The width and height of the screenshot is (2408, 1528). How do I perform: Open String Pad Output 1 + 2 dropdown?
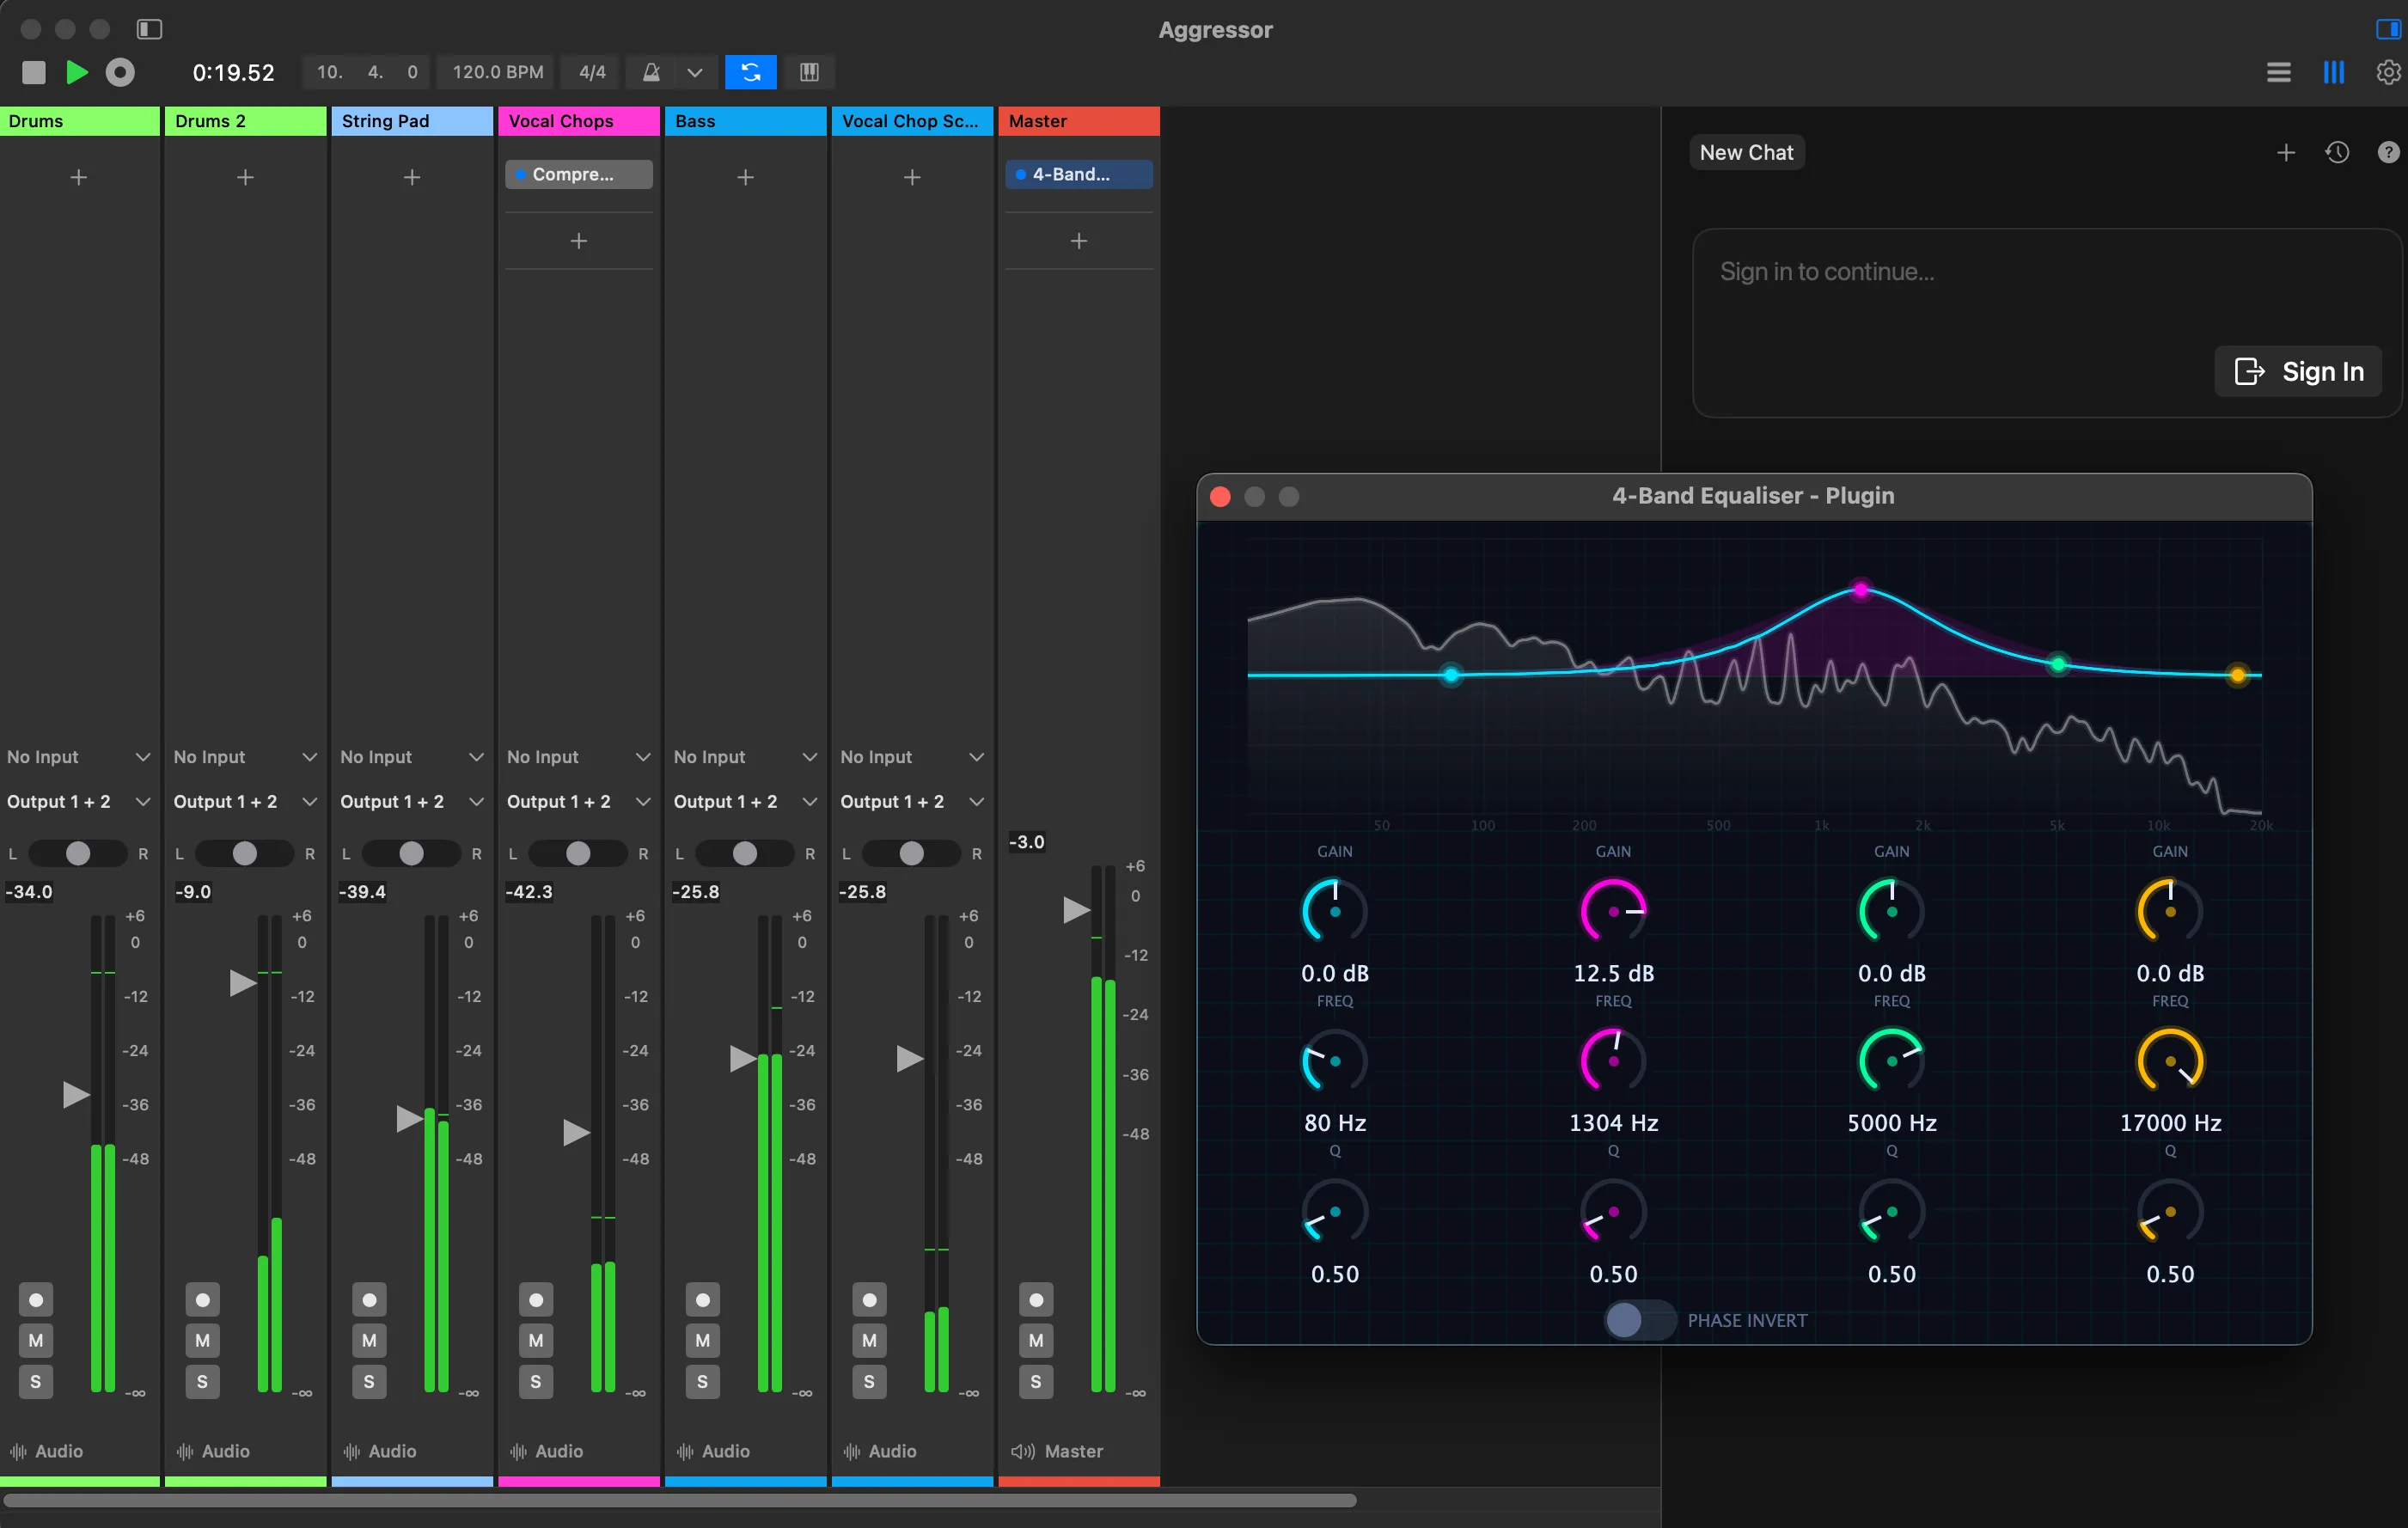(x=412, y=802)
